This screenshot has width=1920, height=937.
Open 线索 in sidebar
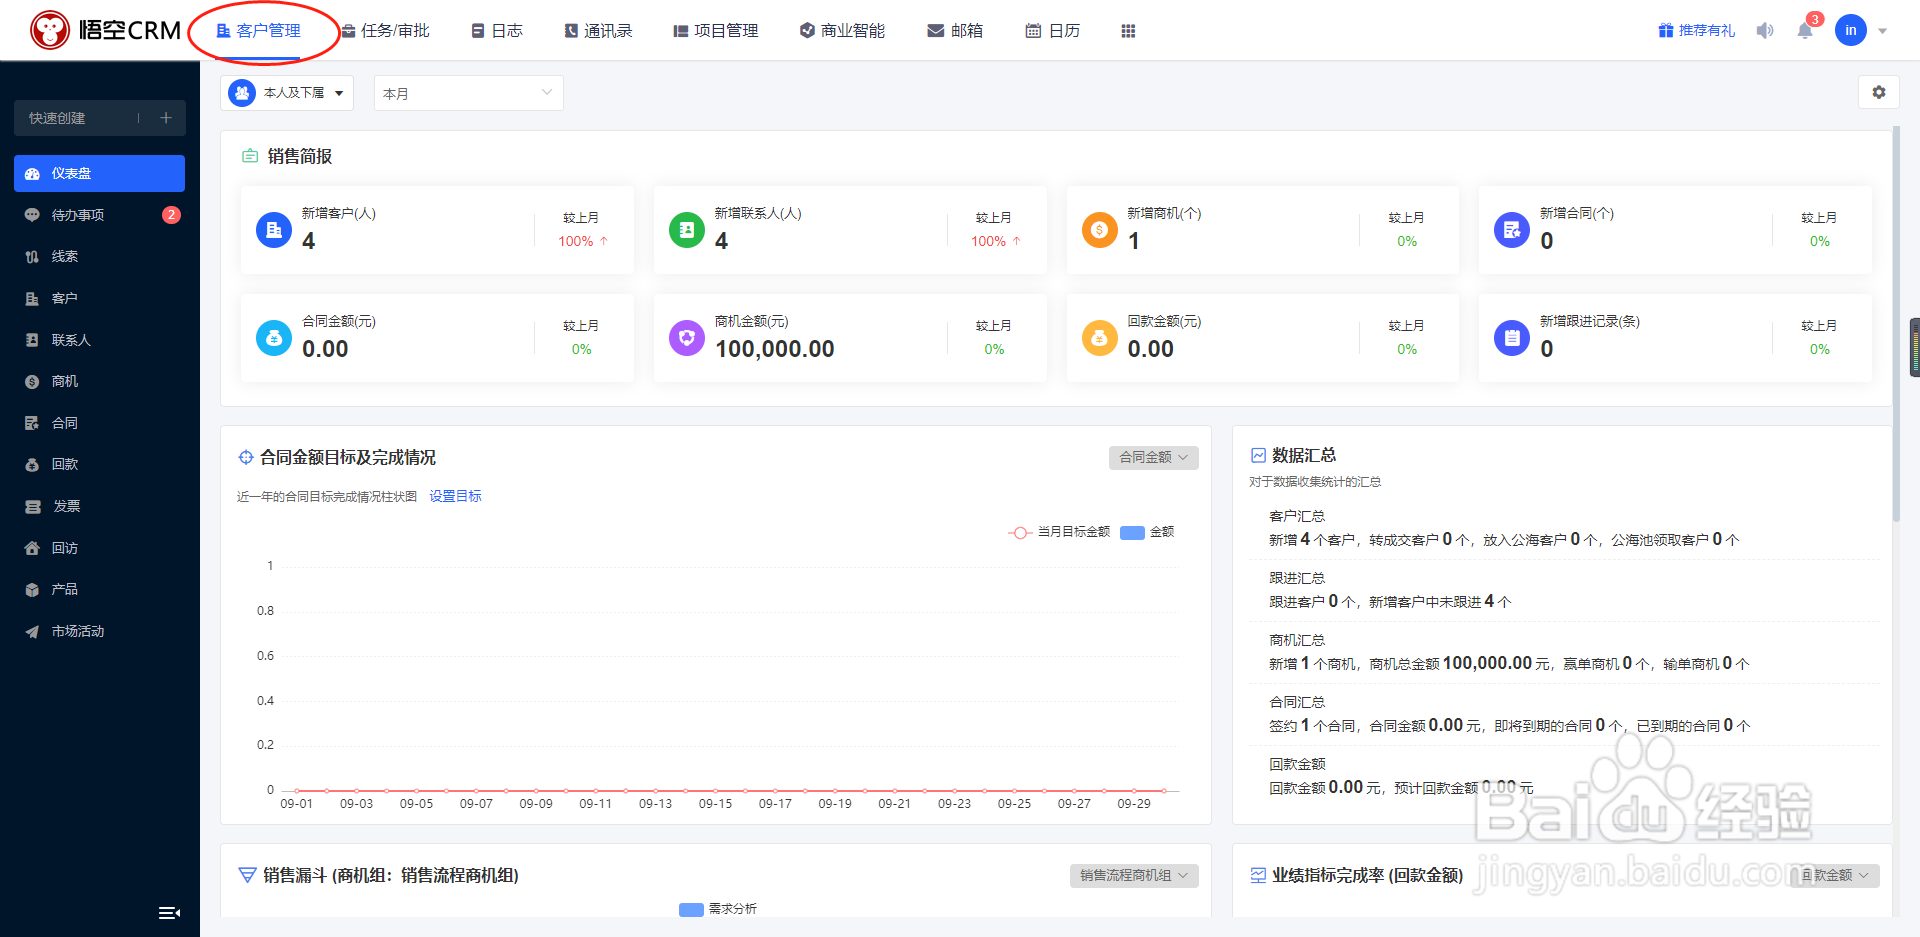point(99,256)
